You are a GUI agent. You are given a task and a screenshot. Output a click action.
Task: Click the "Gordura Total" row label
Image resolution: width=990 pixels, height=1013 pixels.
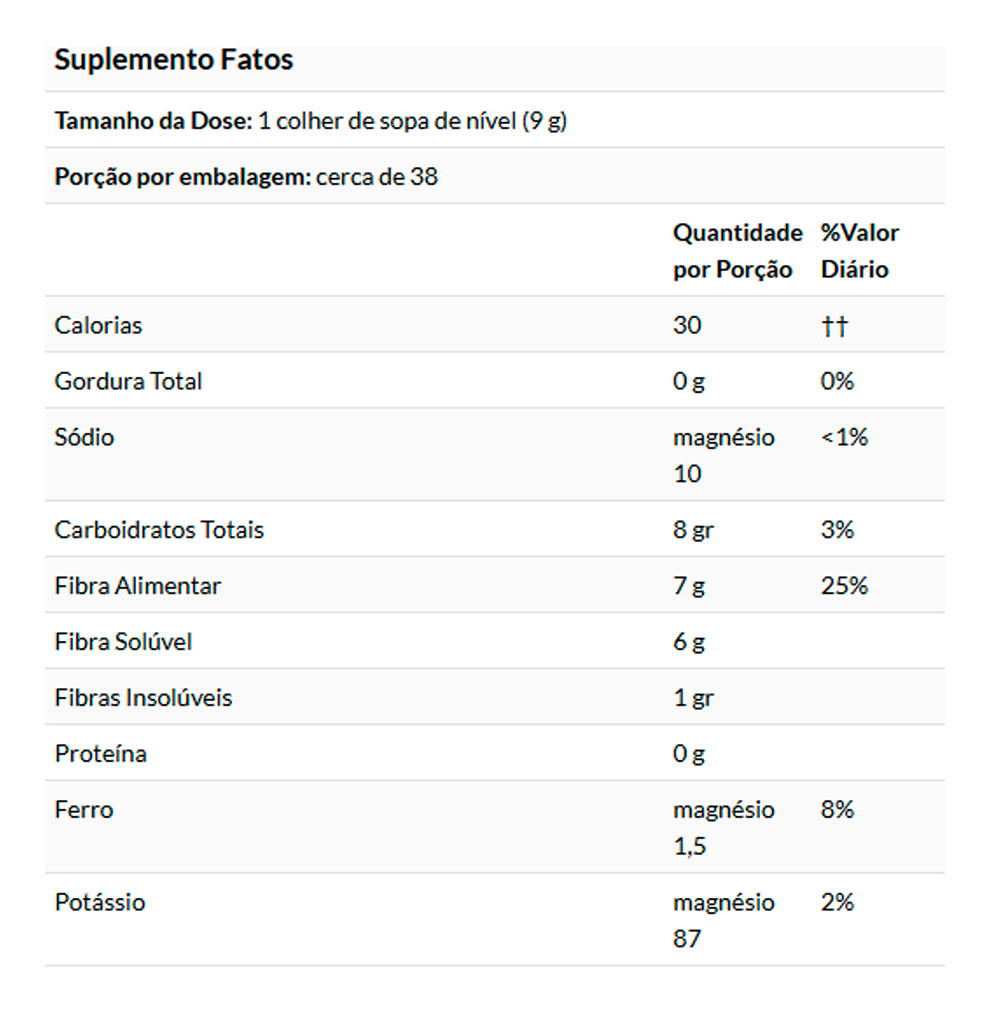[x=128, y=381]
